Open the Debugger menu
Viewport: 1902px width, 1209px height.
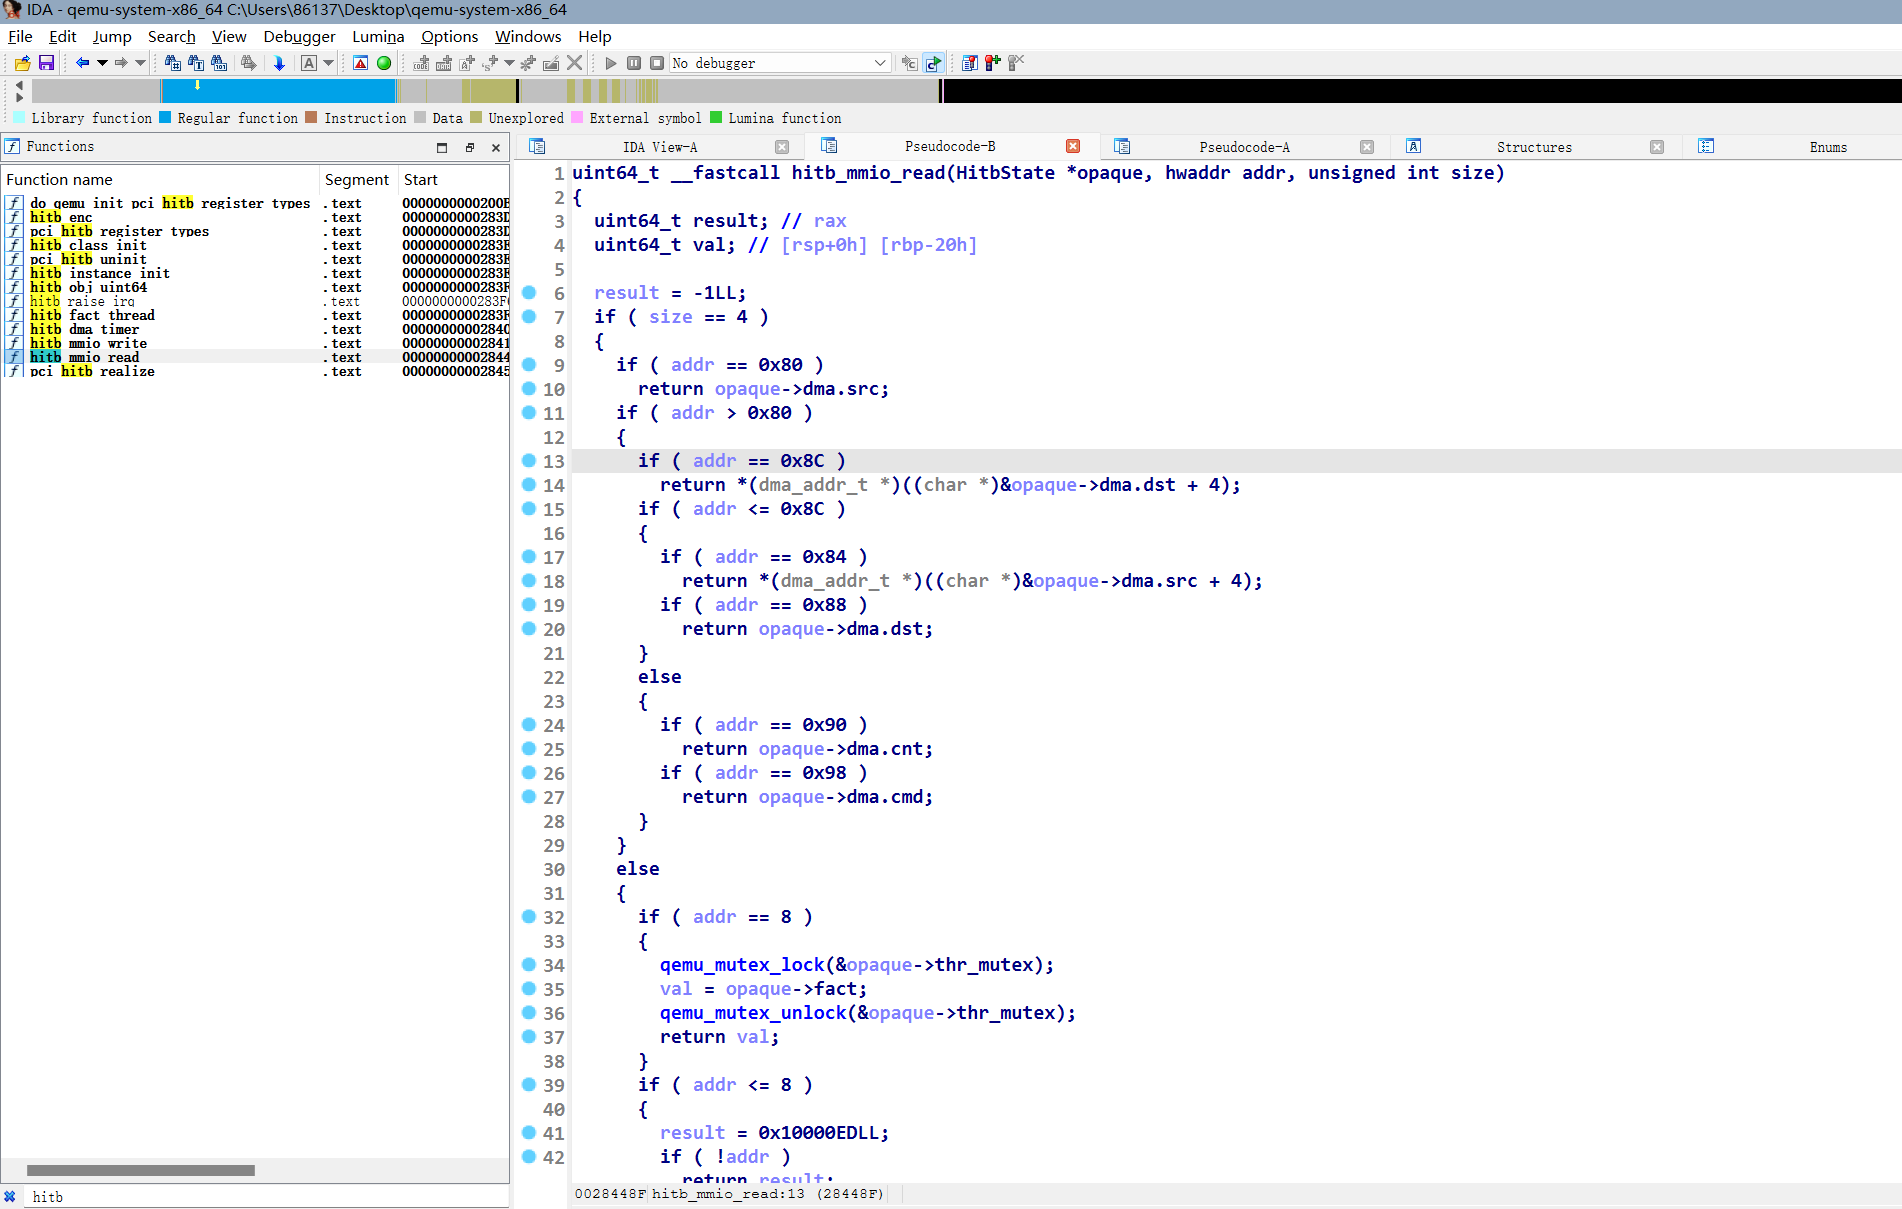pos(299,37)
